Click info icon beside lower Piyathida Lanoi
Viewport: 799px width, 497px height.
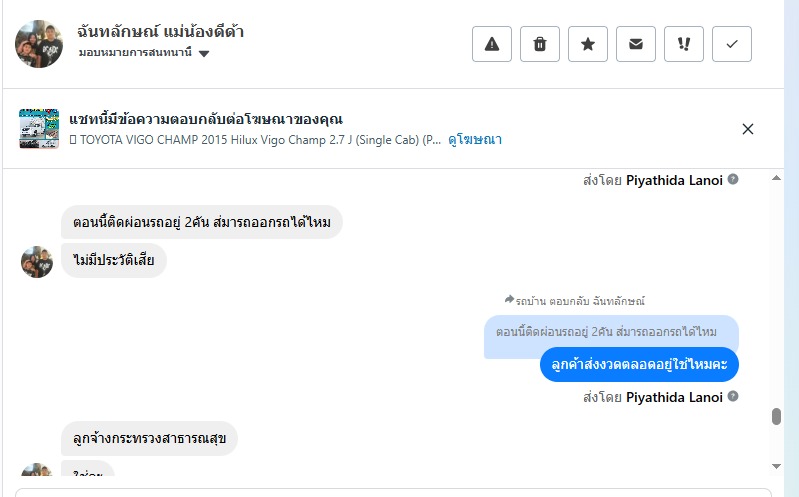click(x=733, y=397)
